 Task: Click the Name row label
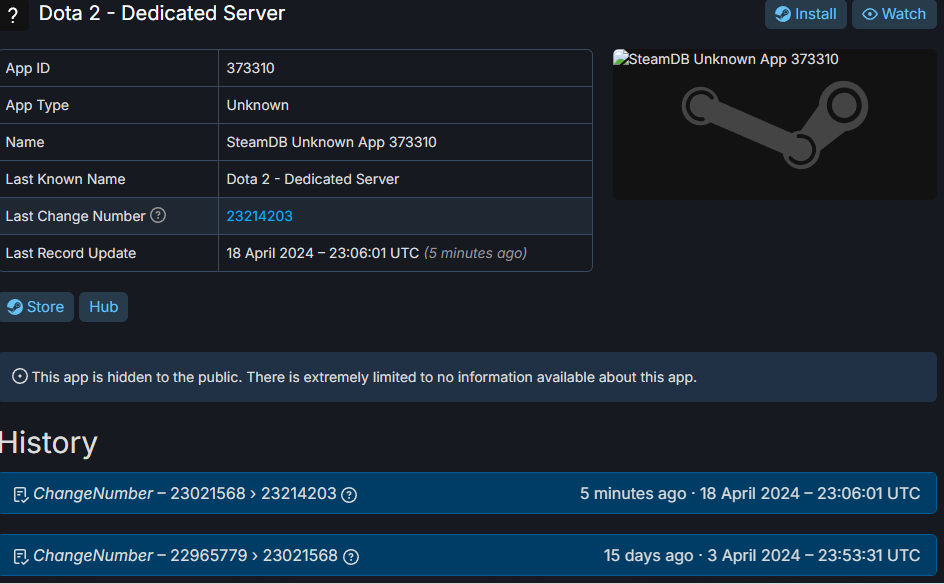pyautogui.click(x=25, y=142)
